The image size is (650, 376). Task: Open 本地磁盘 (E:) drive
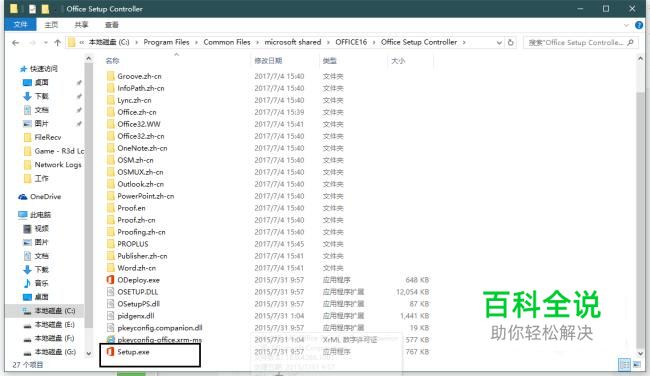click(49, 325)
